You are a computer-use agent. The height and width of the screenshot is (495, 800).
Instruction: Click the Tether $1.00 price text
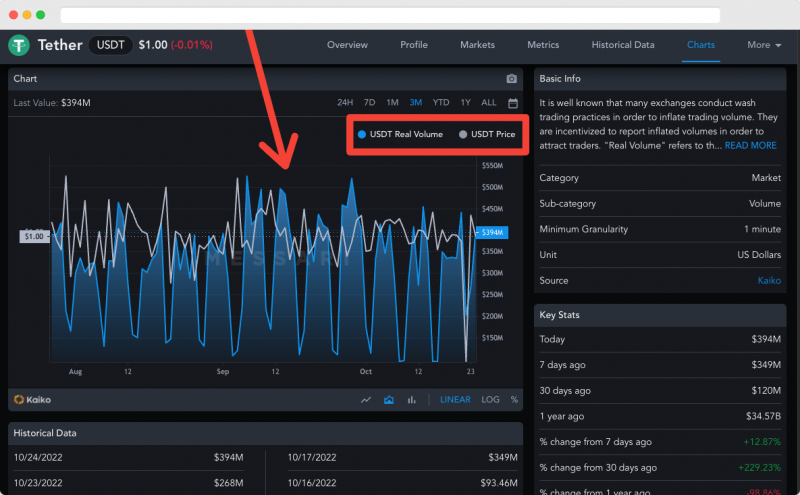[153, 45]
